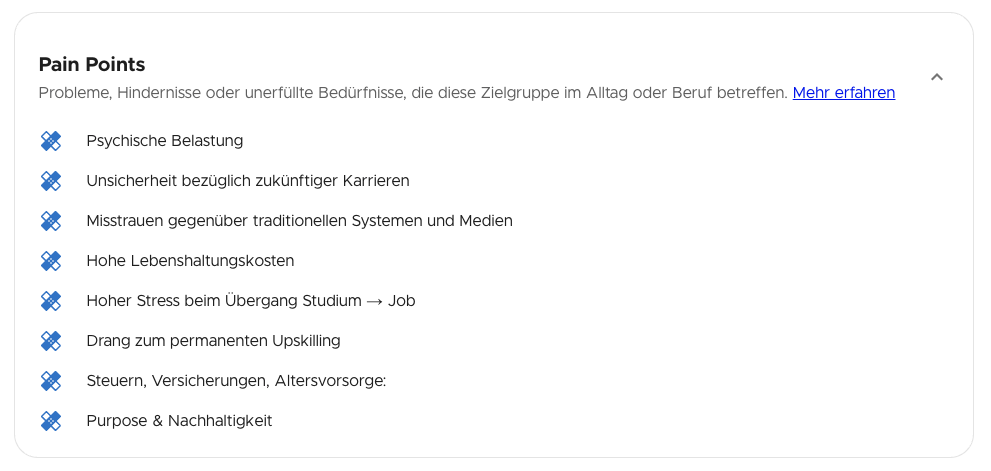Click Unsicherheit bezüglich zukünftiger Karrieren text

click(x=248, y=181)
